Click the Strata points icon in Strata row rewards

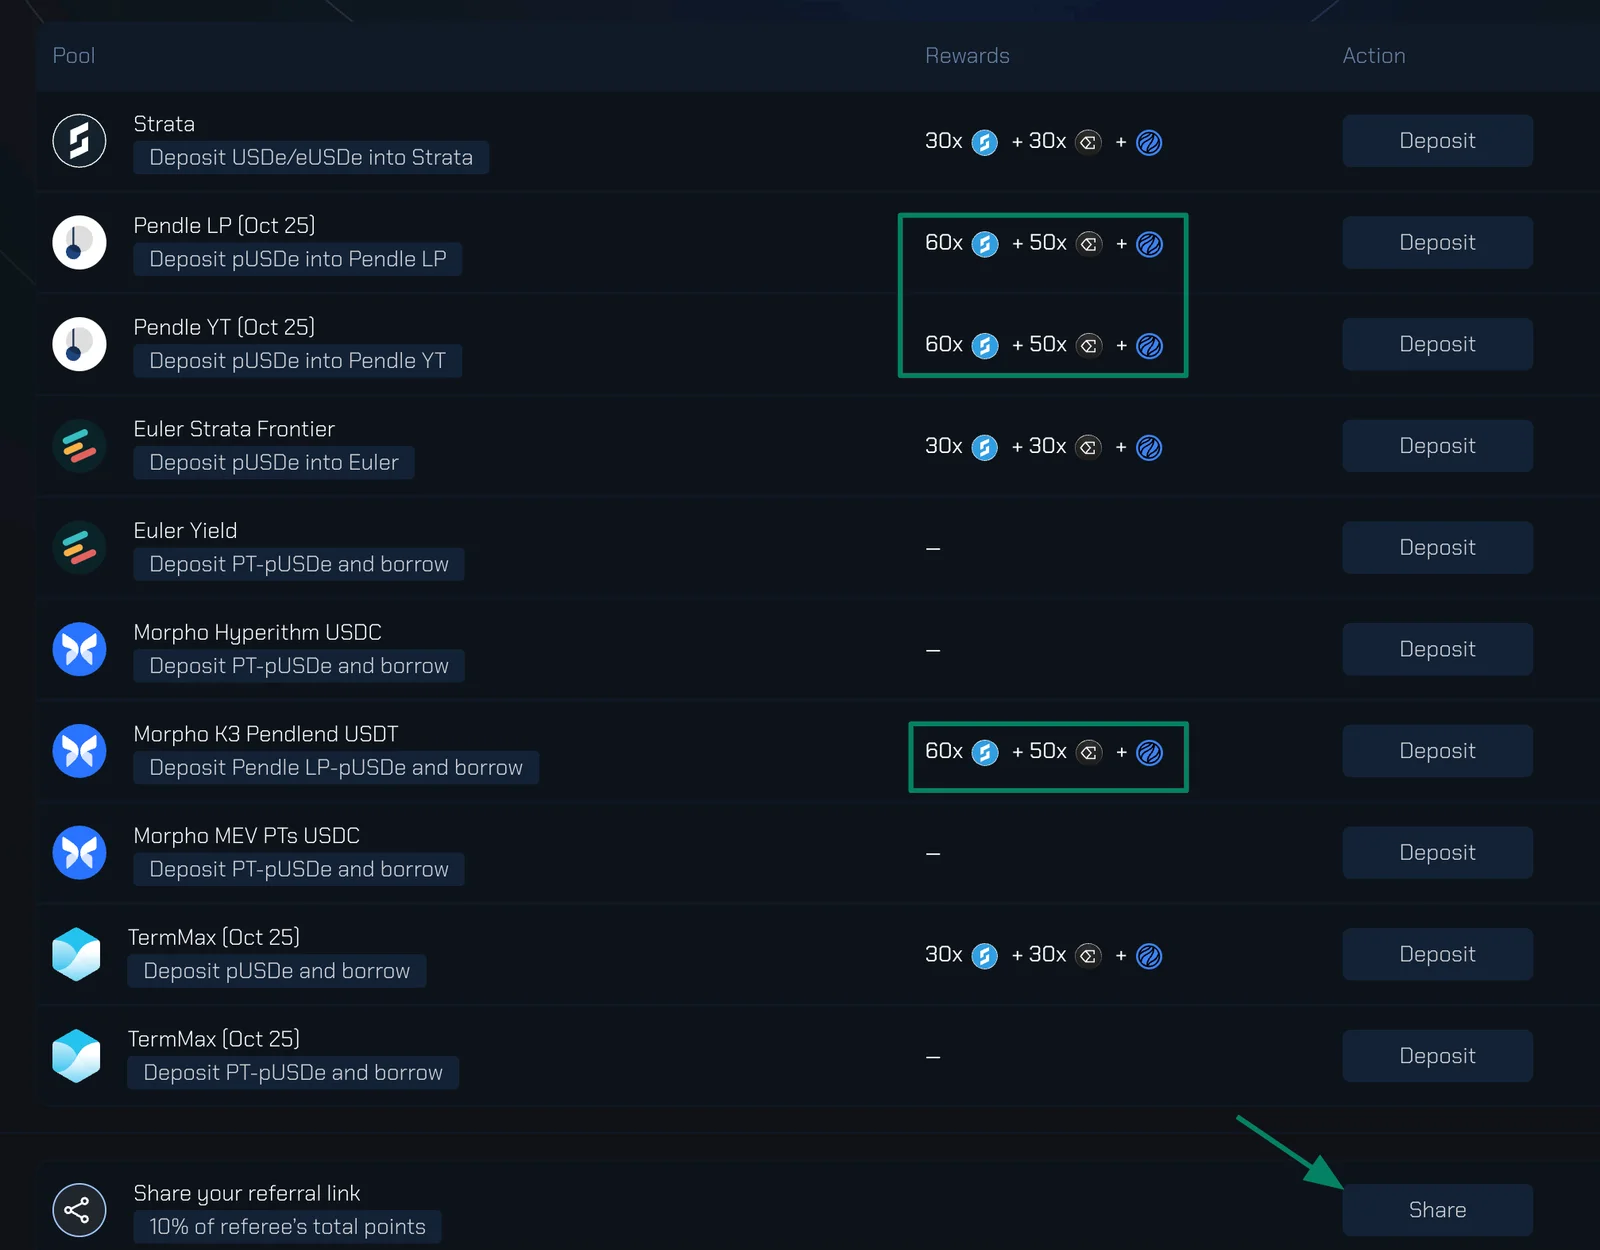pos(985,143)
